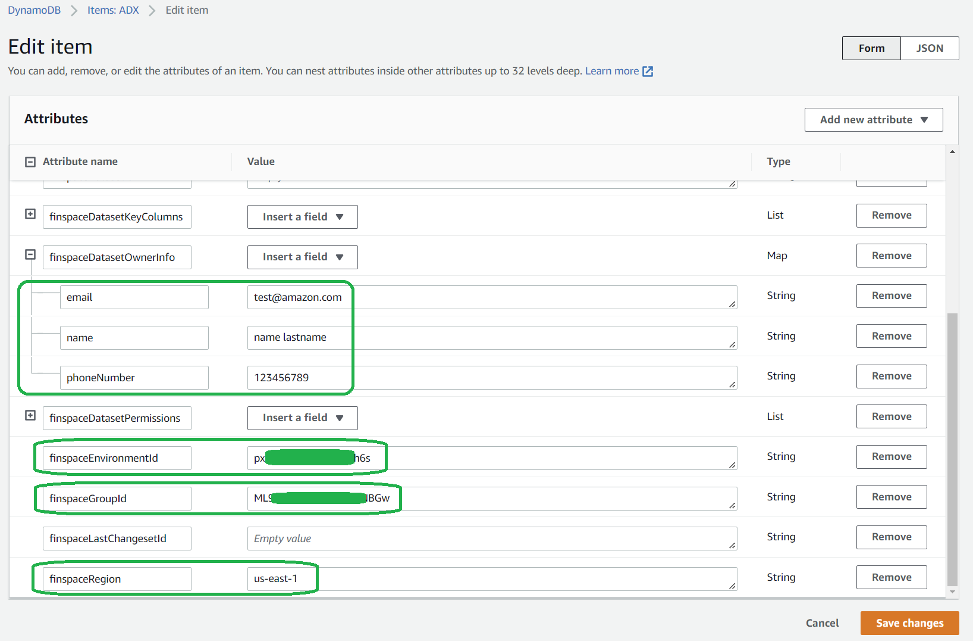Screen dimensions: 974x641
Task: Switch to the JSON editing view
Action: coord(929,47)
